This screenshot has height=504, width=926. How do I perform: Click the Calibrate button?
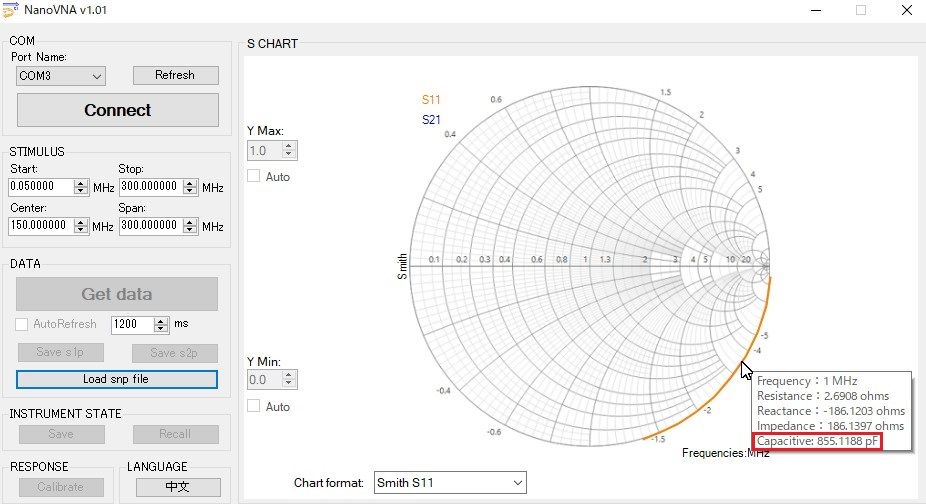tap(61, 487)
